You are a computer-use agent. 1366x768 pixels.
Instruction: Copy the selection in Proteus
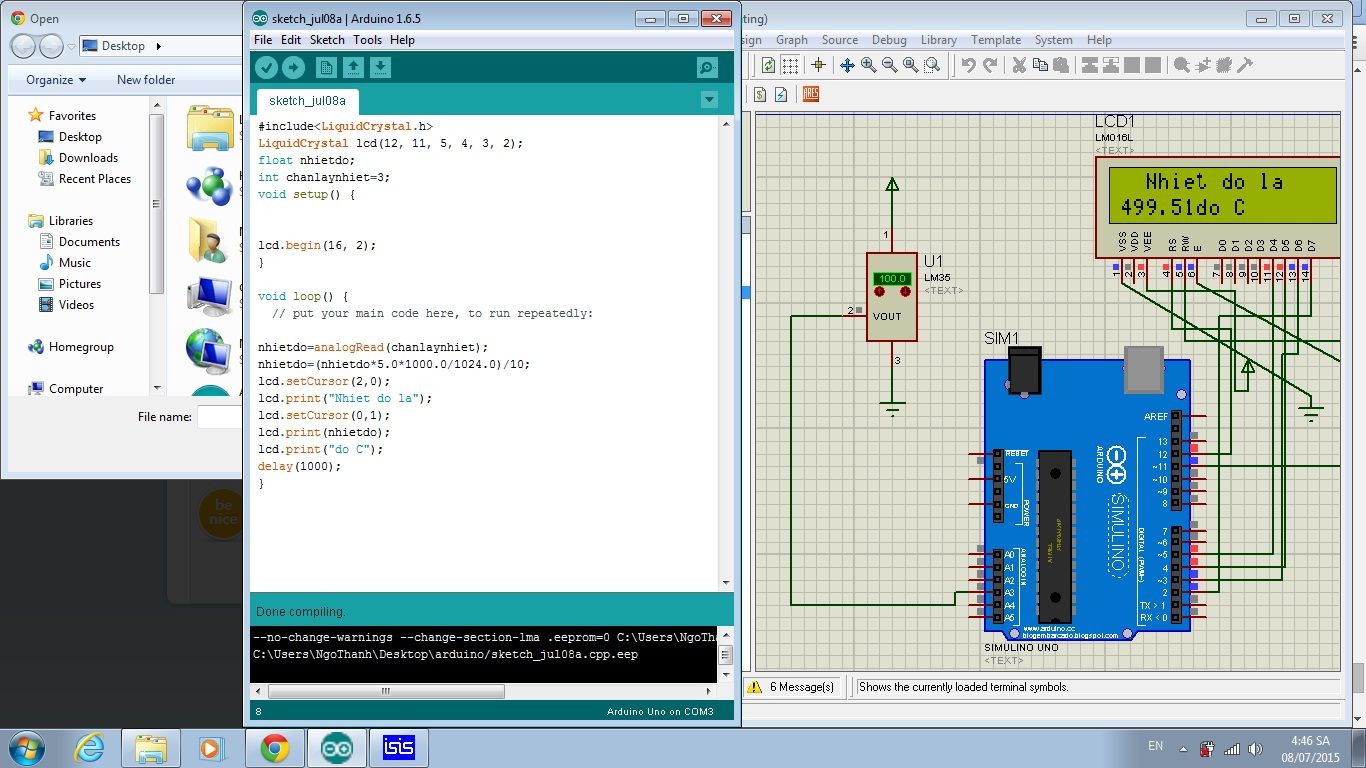click(x=1040, y=65)
